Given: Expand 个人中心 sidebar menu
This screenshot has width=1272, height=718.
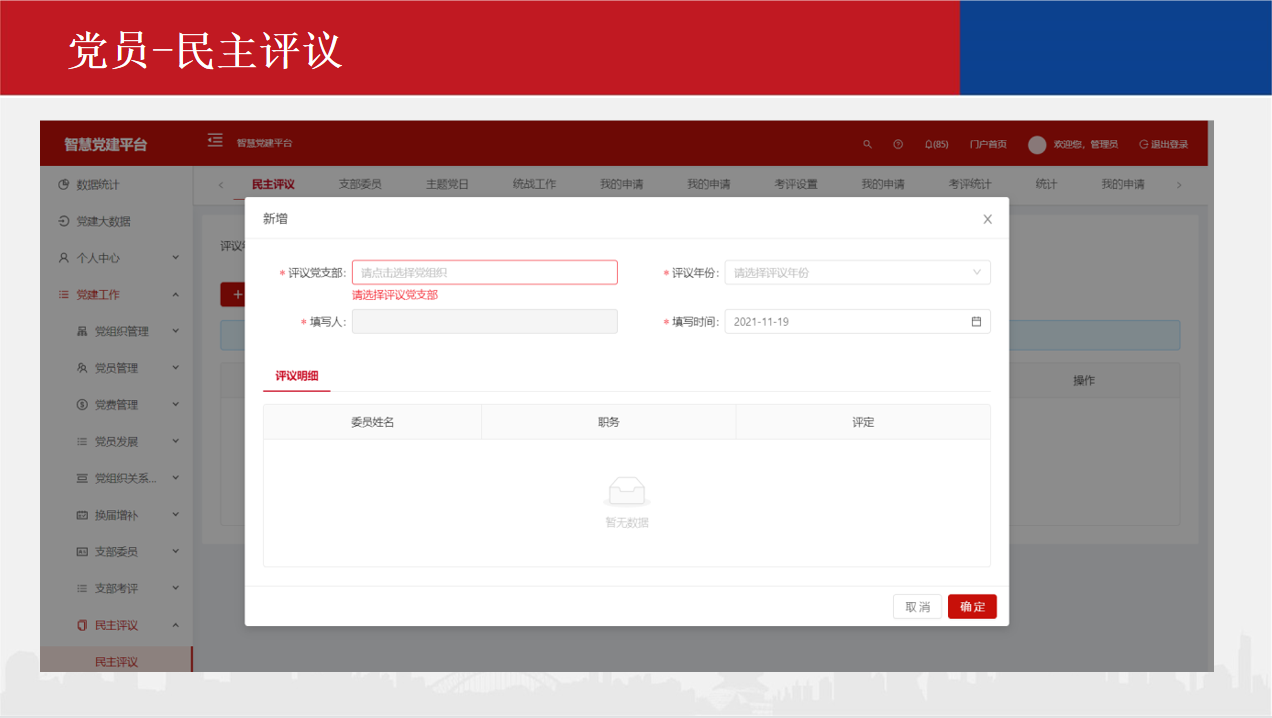Looking at the screenshot, I should point(98,258).
